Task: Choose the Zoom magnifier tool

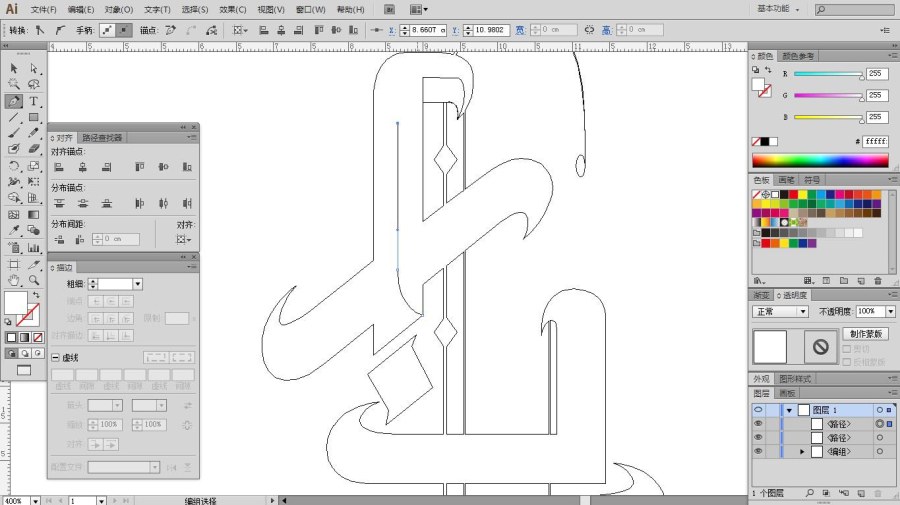Action: [x=34, y=280]
